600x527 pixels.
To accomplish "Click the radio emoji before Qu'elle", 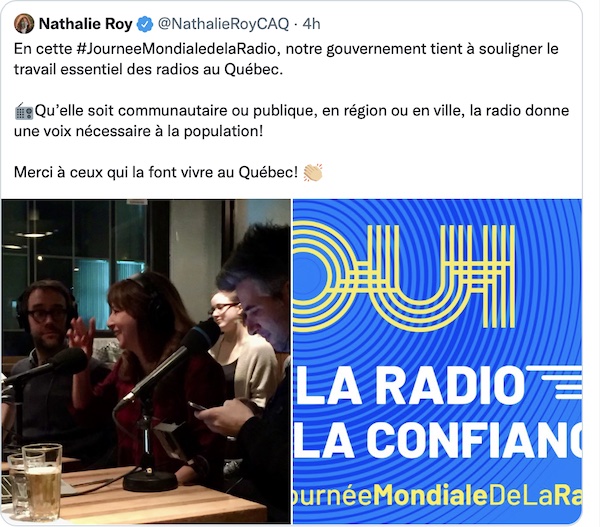I will tap(24, 111).
